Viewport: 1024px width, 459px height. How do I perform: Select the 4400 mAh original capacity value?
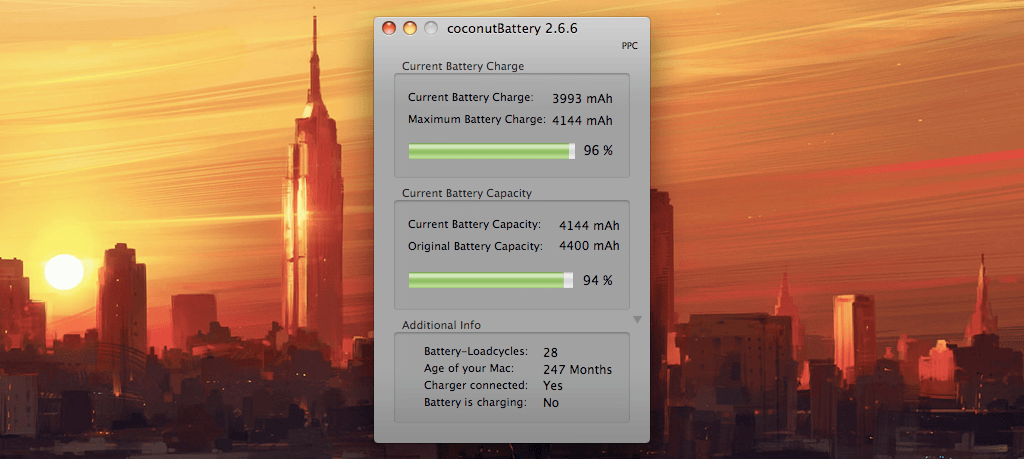coord(589,246)
